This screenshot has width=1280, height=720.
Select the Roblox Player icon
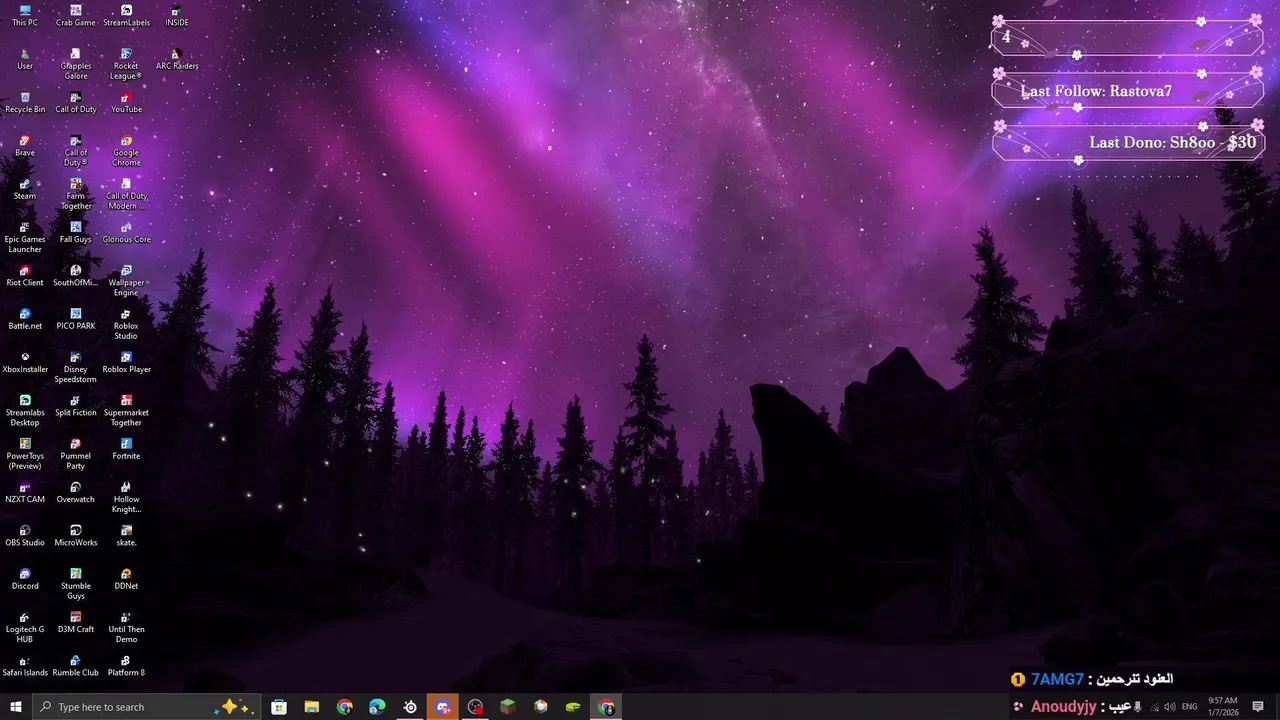pos(126,363)
